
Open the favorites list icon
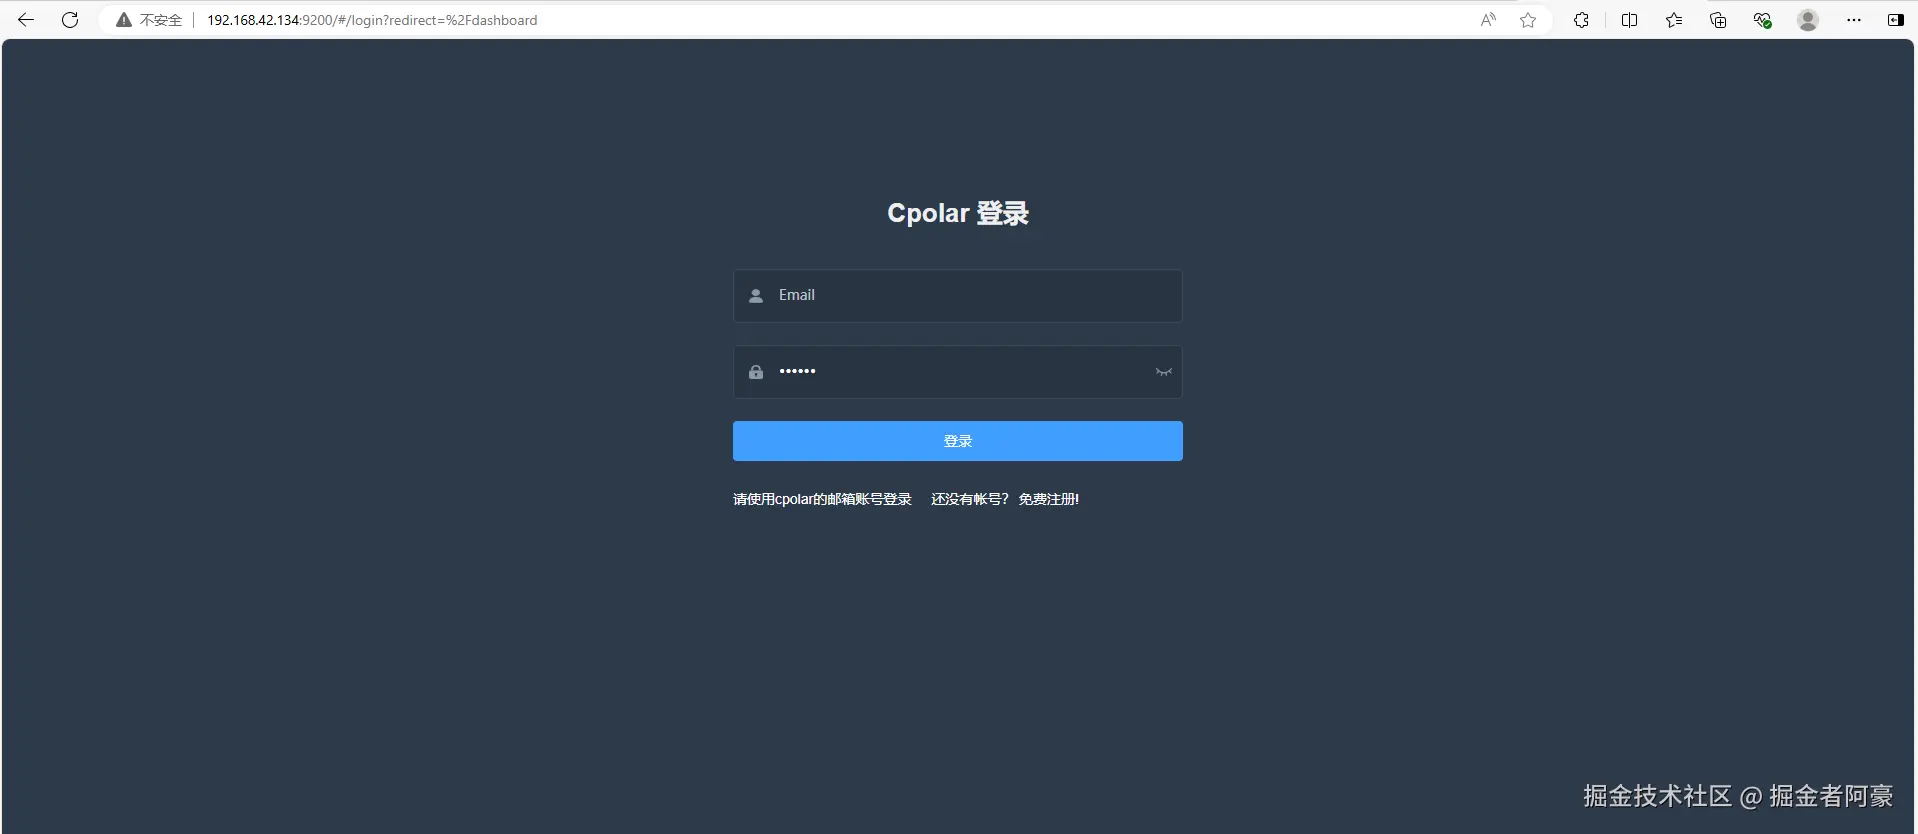tap(1674, 20)
